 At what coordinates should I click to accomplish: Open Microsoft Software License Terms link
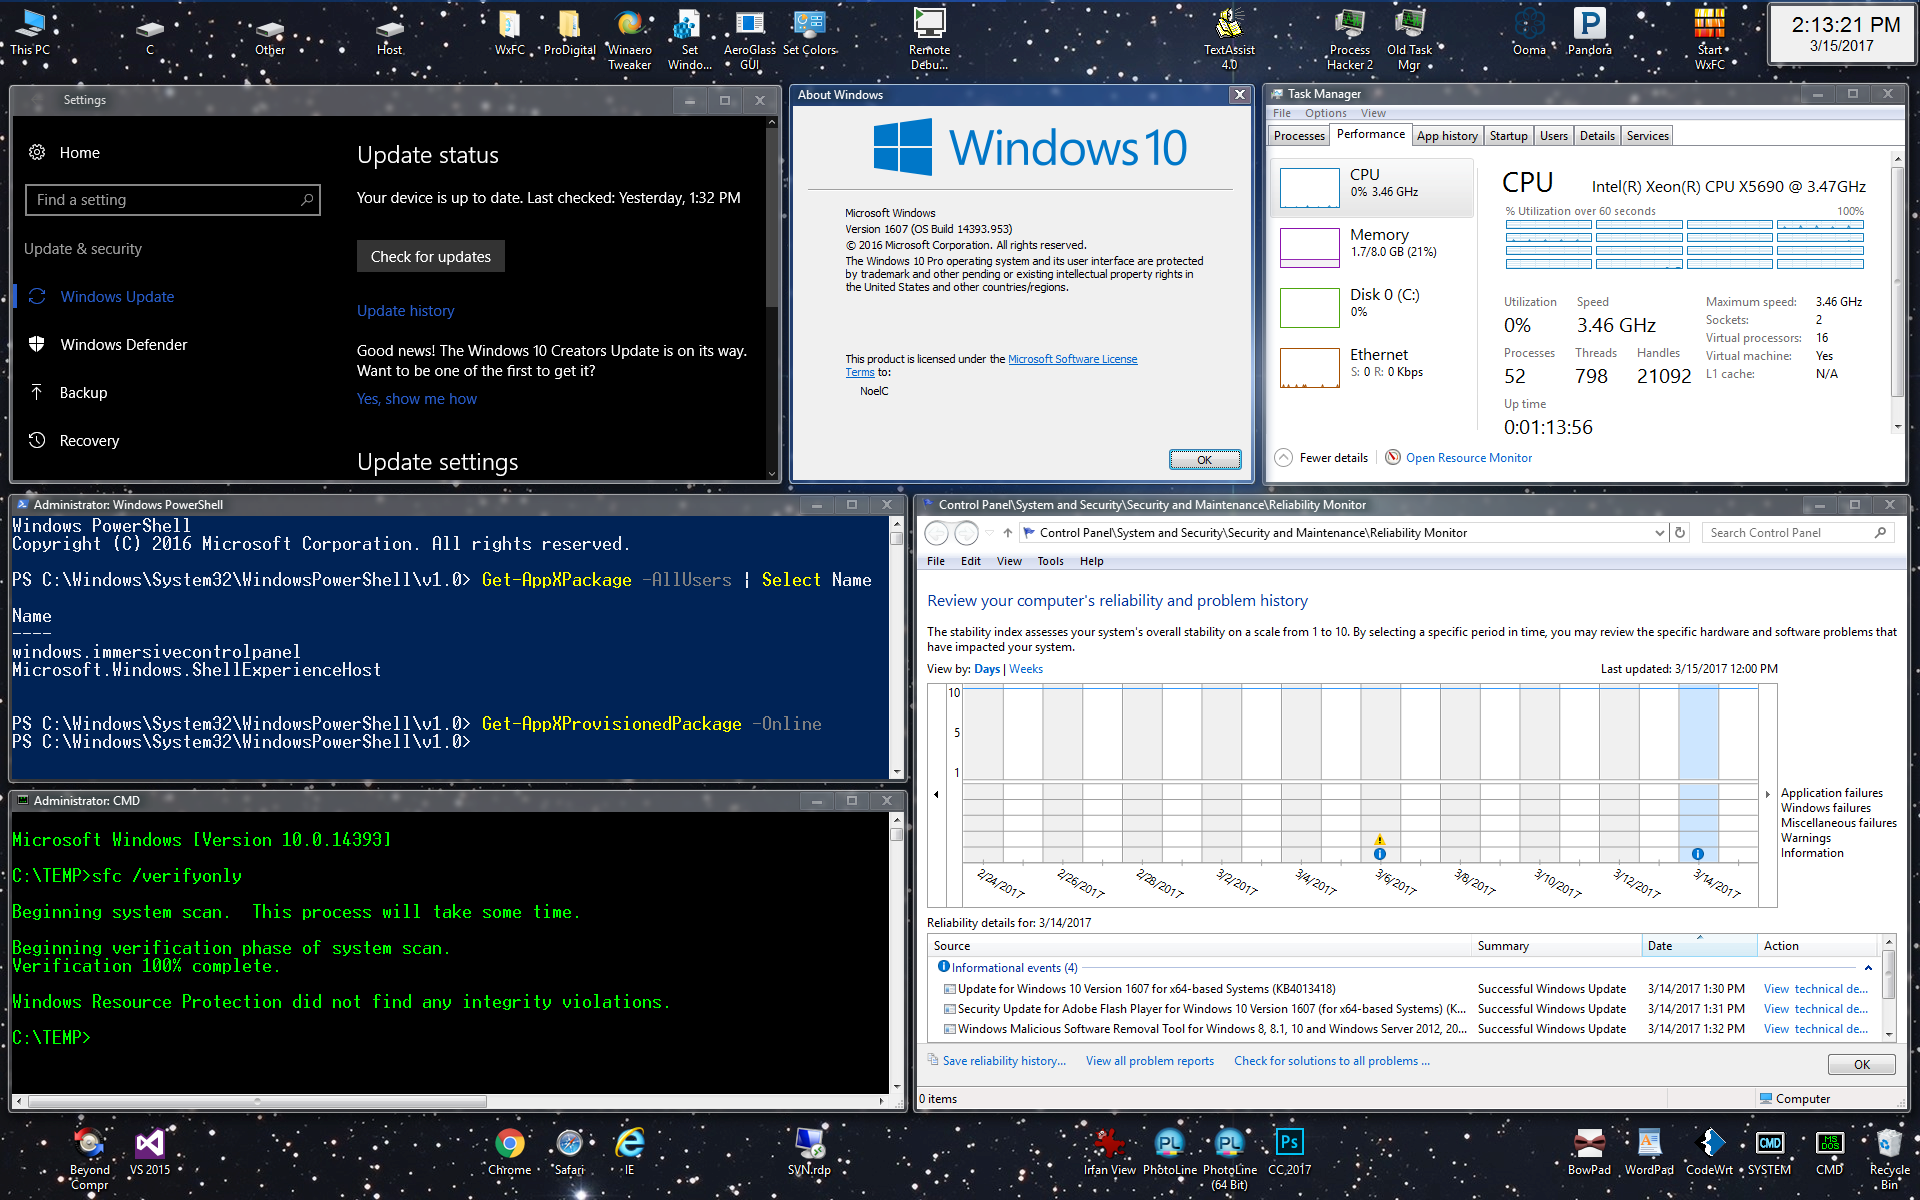coord(1072,359)
